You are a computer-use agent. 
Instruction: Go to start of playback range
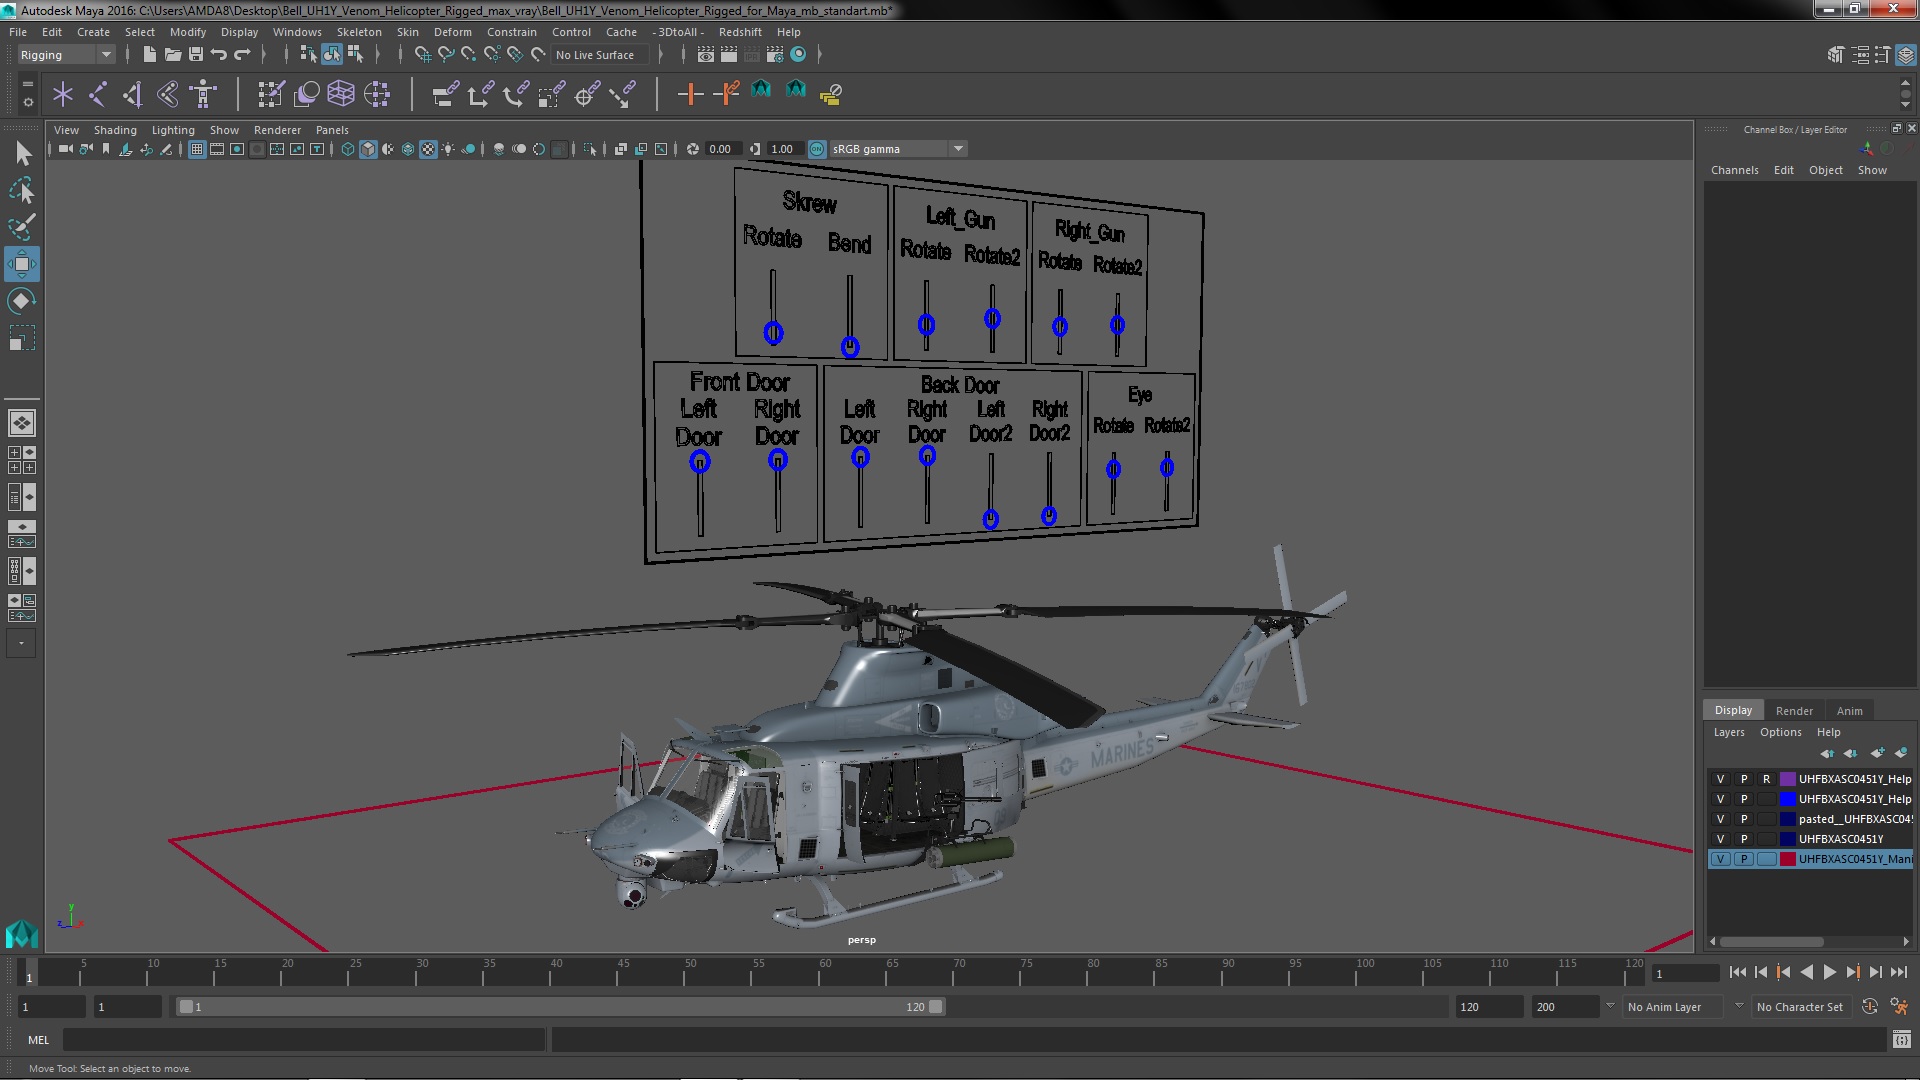click(x=1737, y=972)
